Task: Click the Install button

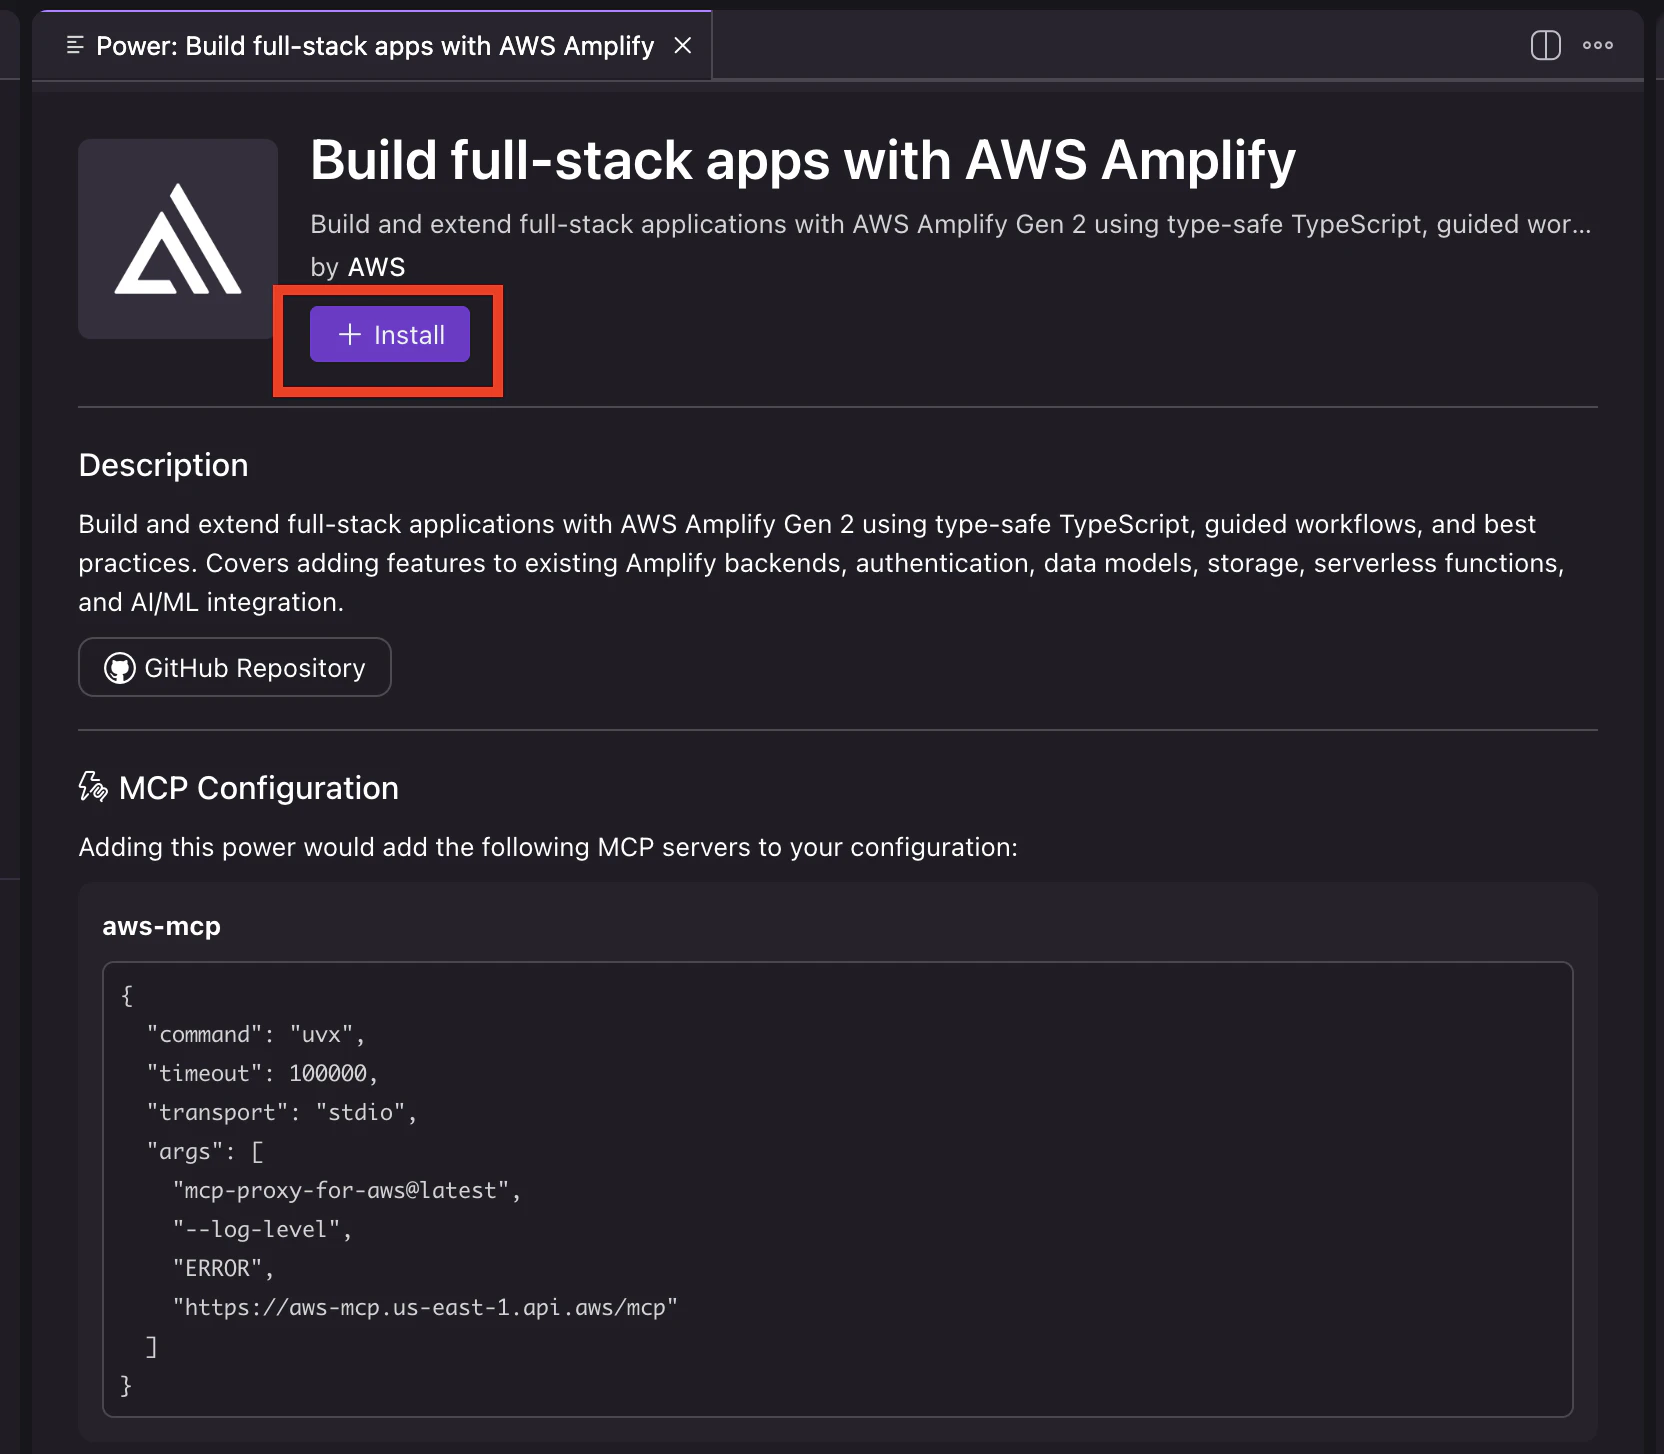Action: (390, 335)
